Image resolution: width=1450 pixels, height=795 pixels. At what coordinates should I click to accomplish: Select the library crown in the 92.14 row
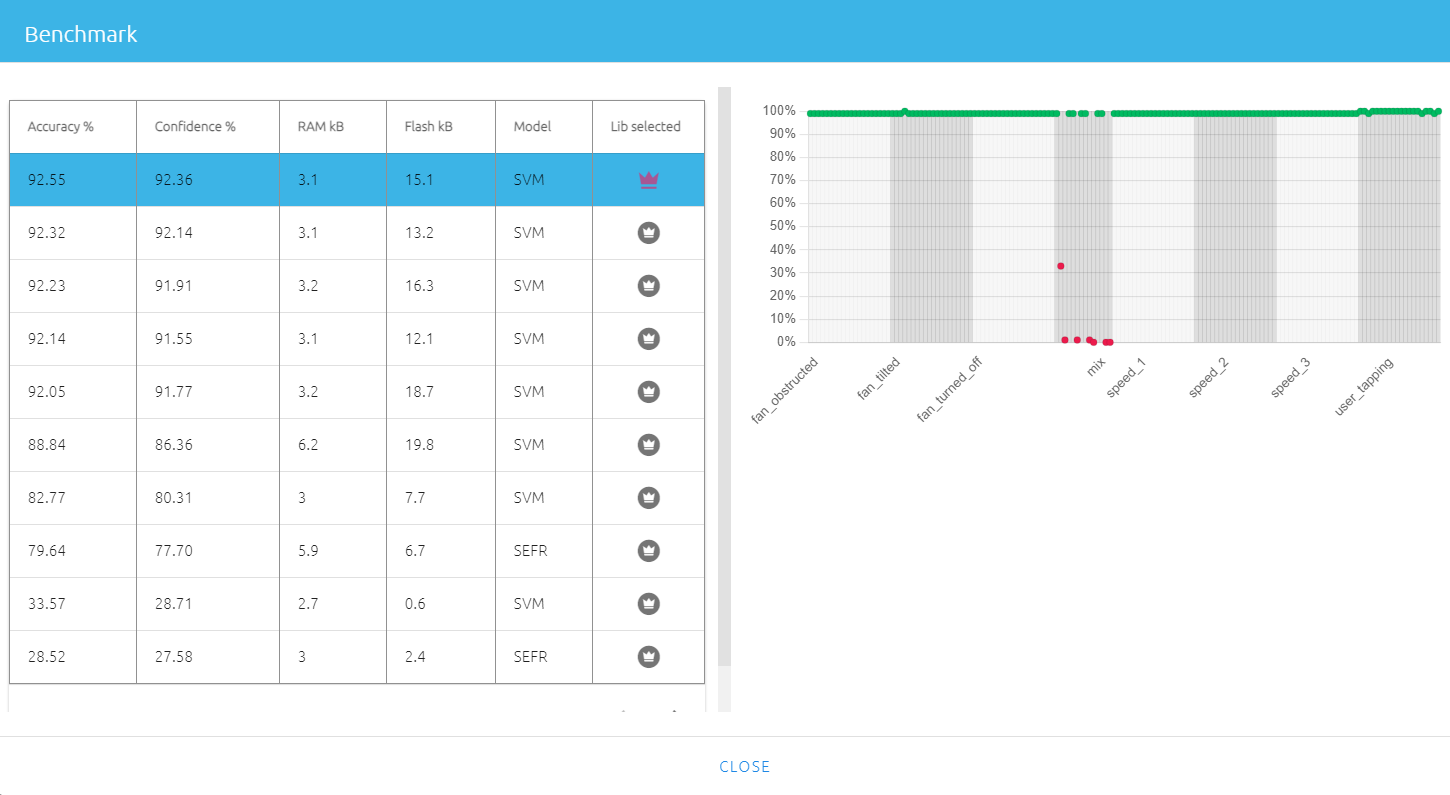coord(649,339)
